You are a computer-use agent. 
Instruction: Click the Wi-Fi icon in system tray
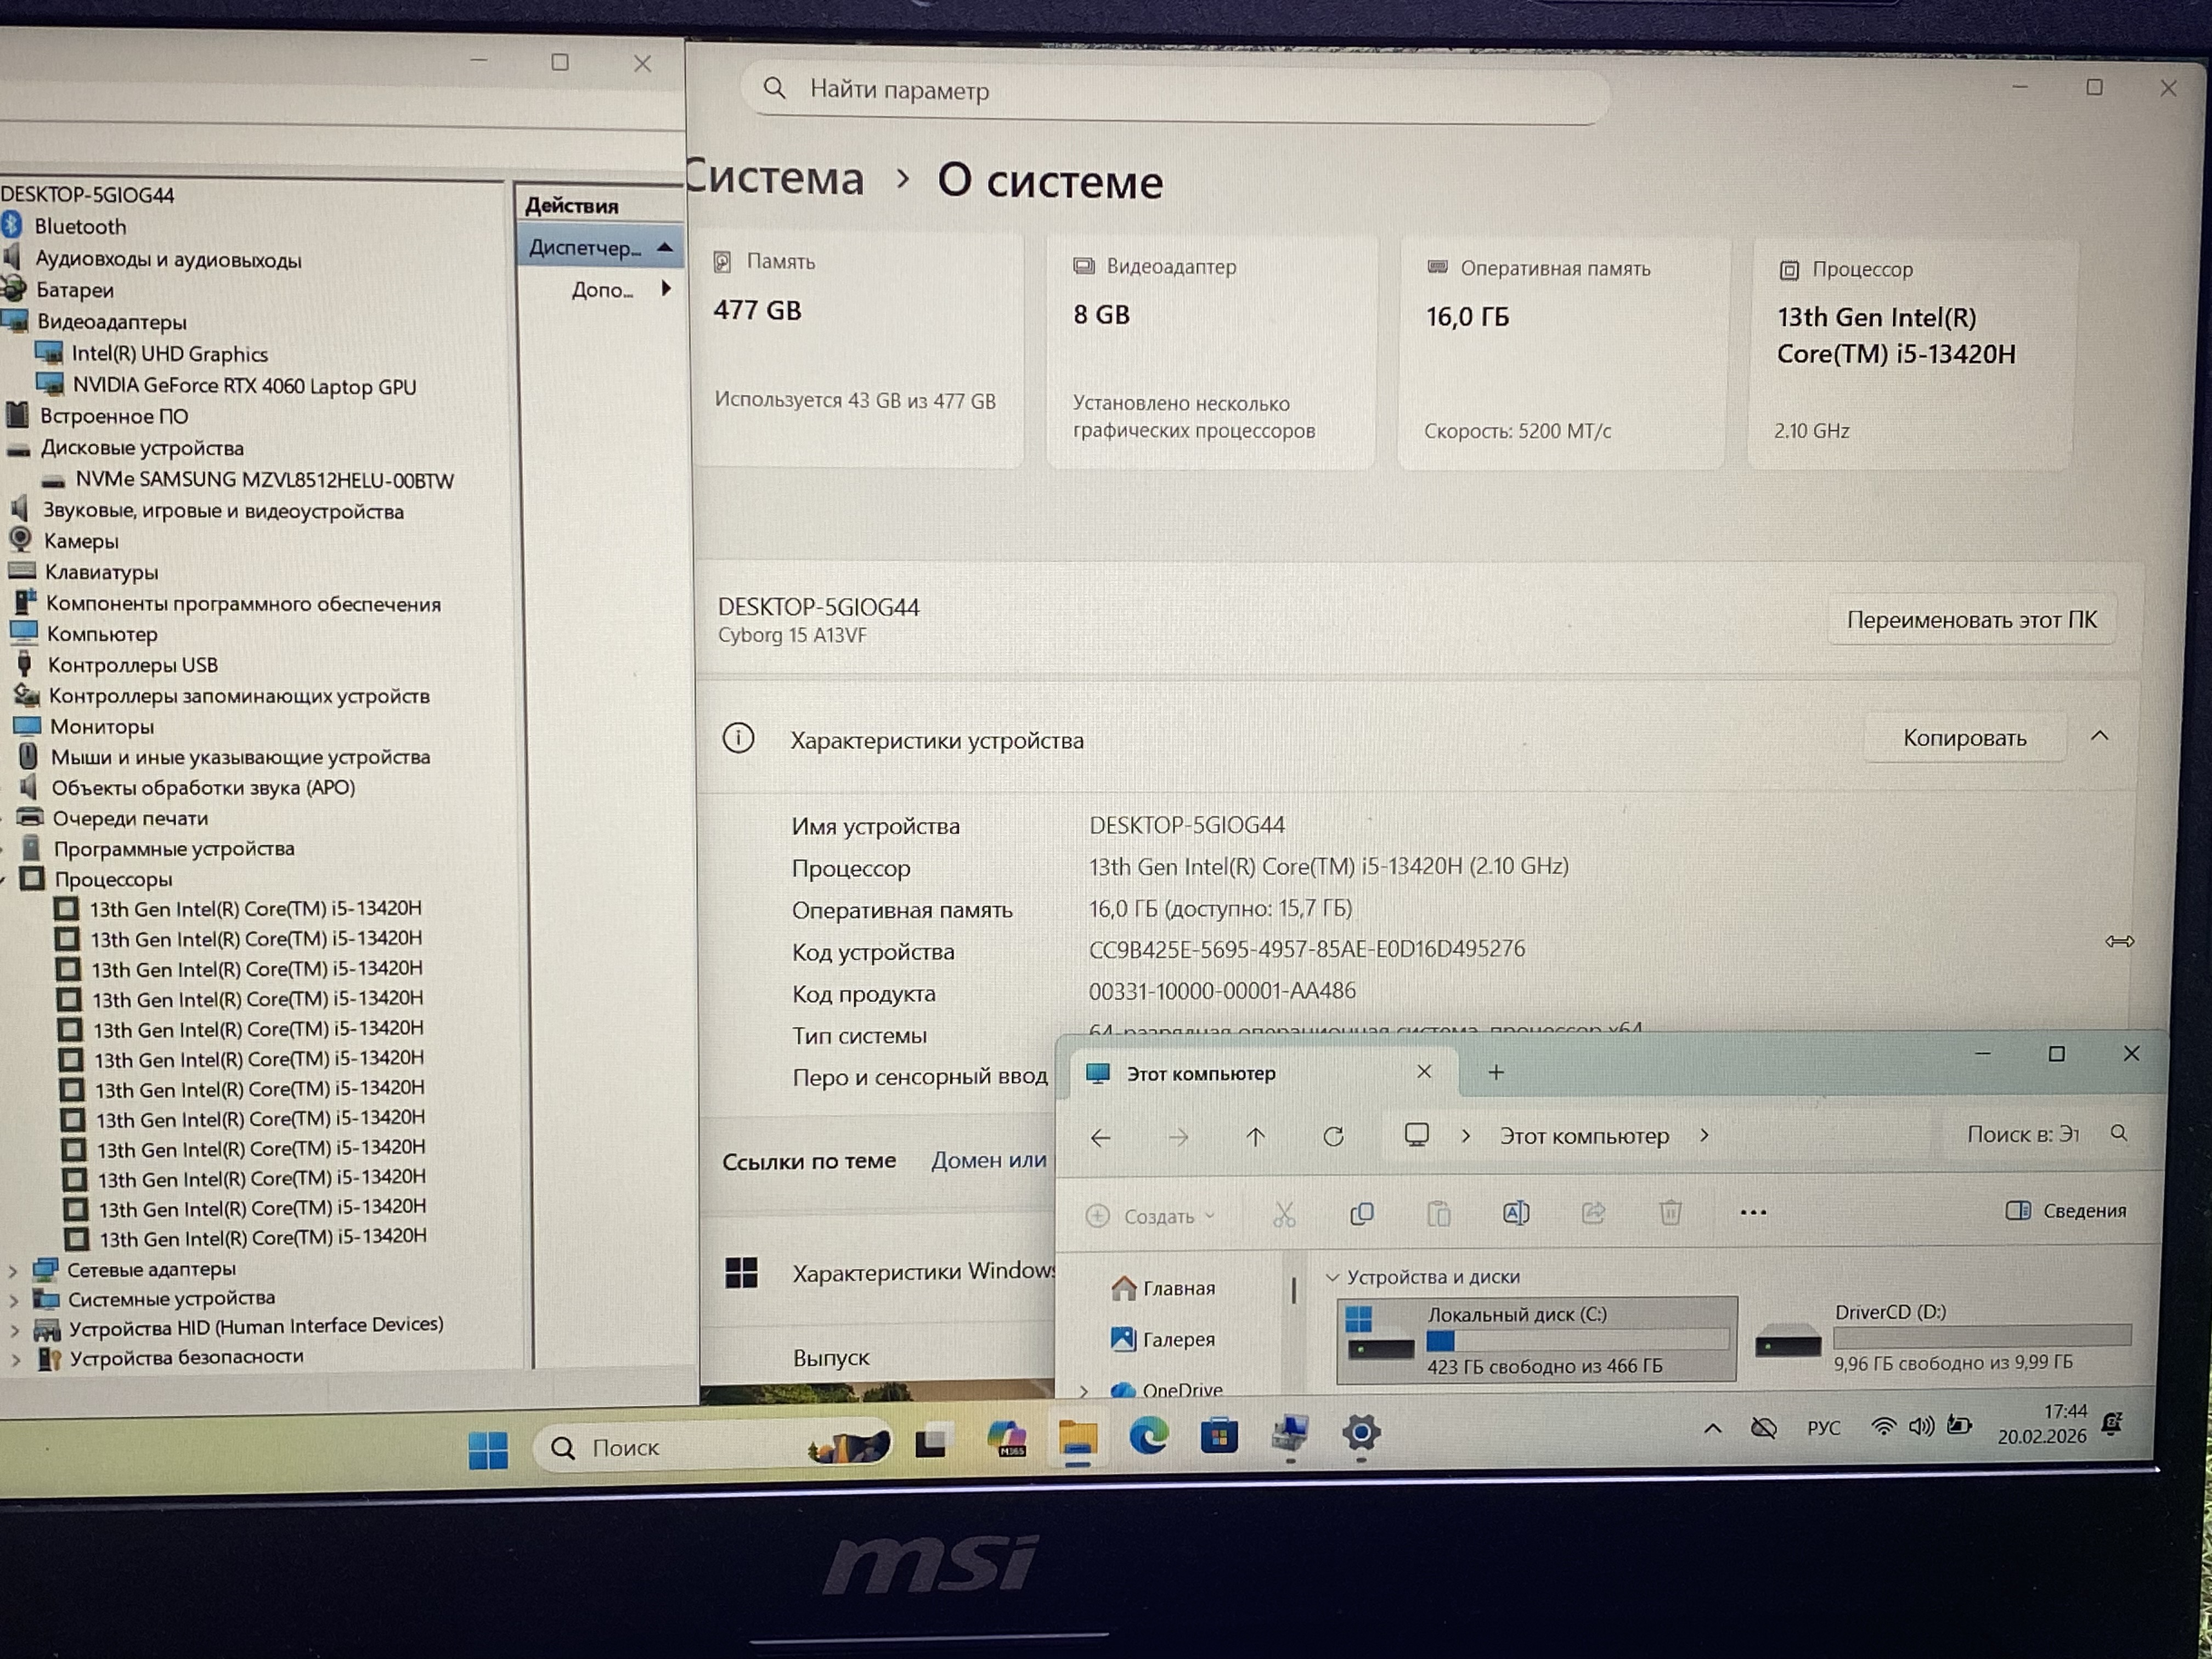click(1882, 1427)
